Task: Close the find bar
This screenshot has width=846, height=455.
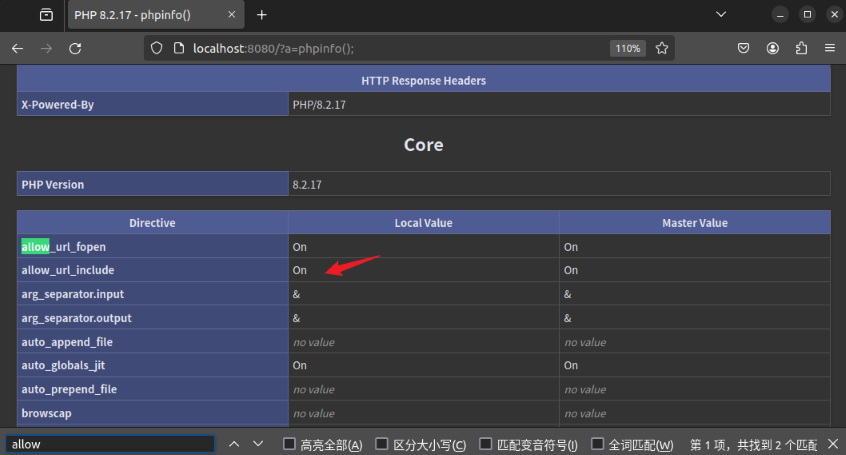Action: pos(832,444)
